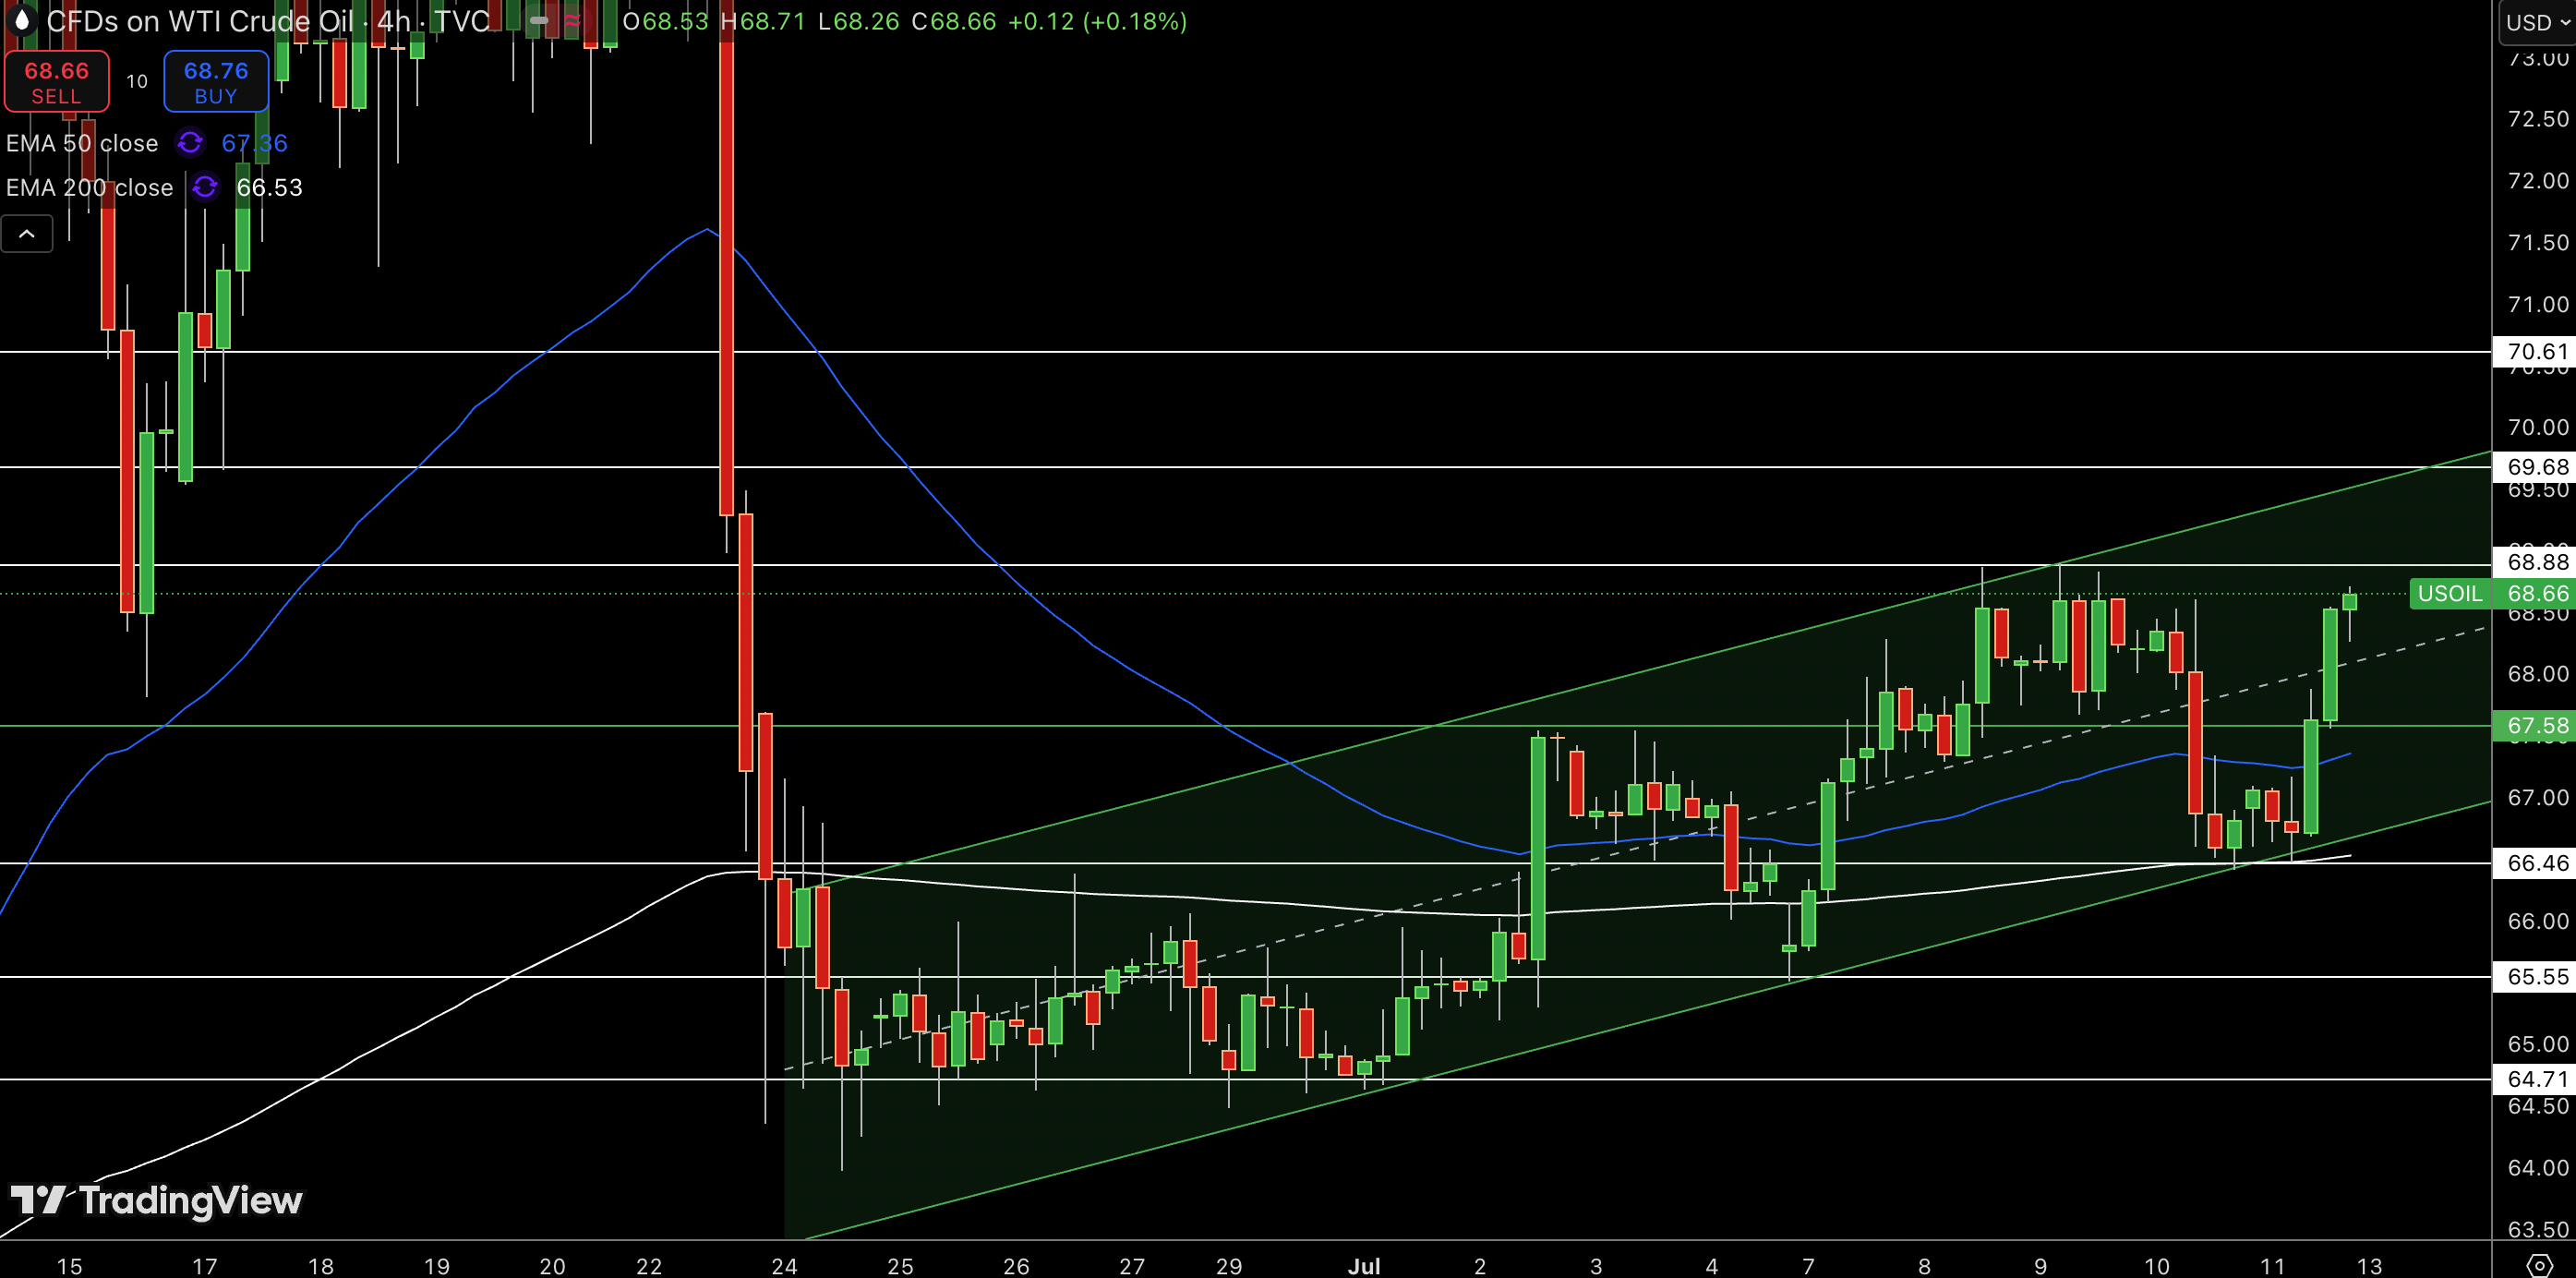
Task: Click the Jul label on the time axis
Action: click(1364, 1266)
